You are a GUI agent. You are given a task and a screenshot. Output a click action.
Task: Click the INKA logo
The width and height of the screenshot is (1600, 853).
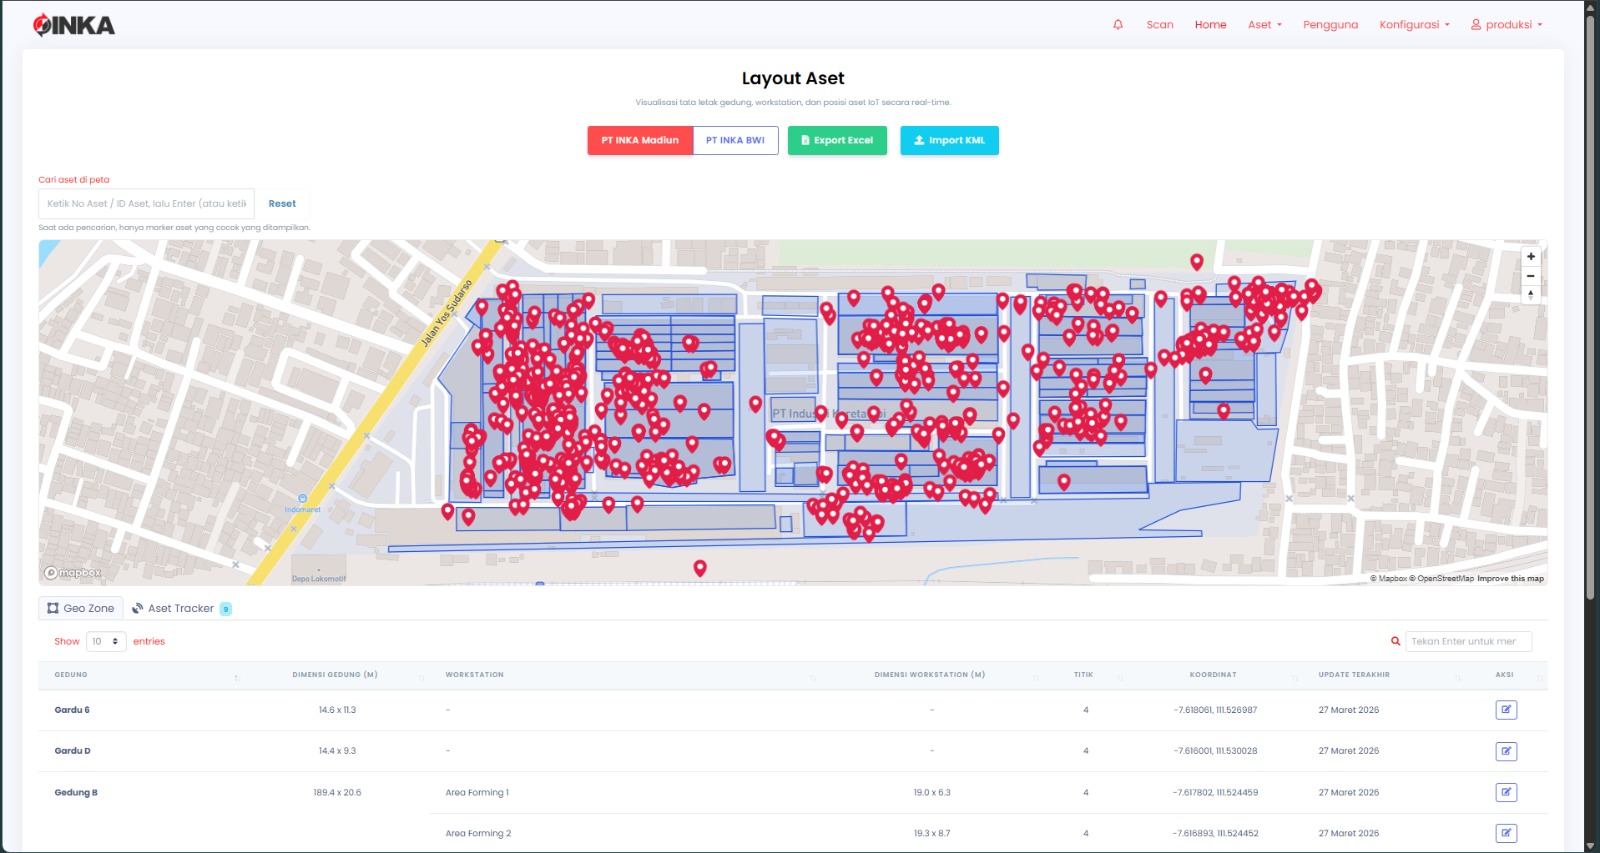[74, 25]
